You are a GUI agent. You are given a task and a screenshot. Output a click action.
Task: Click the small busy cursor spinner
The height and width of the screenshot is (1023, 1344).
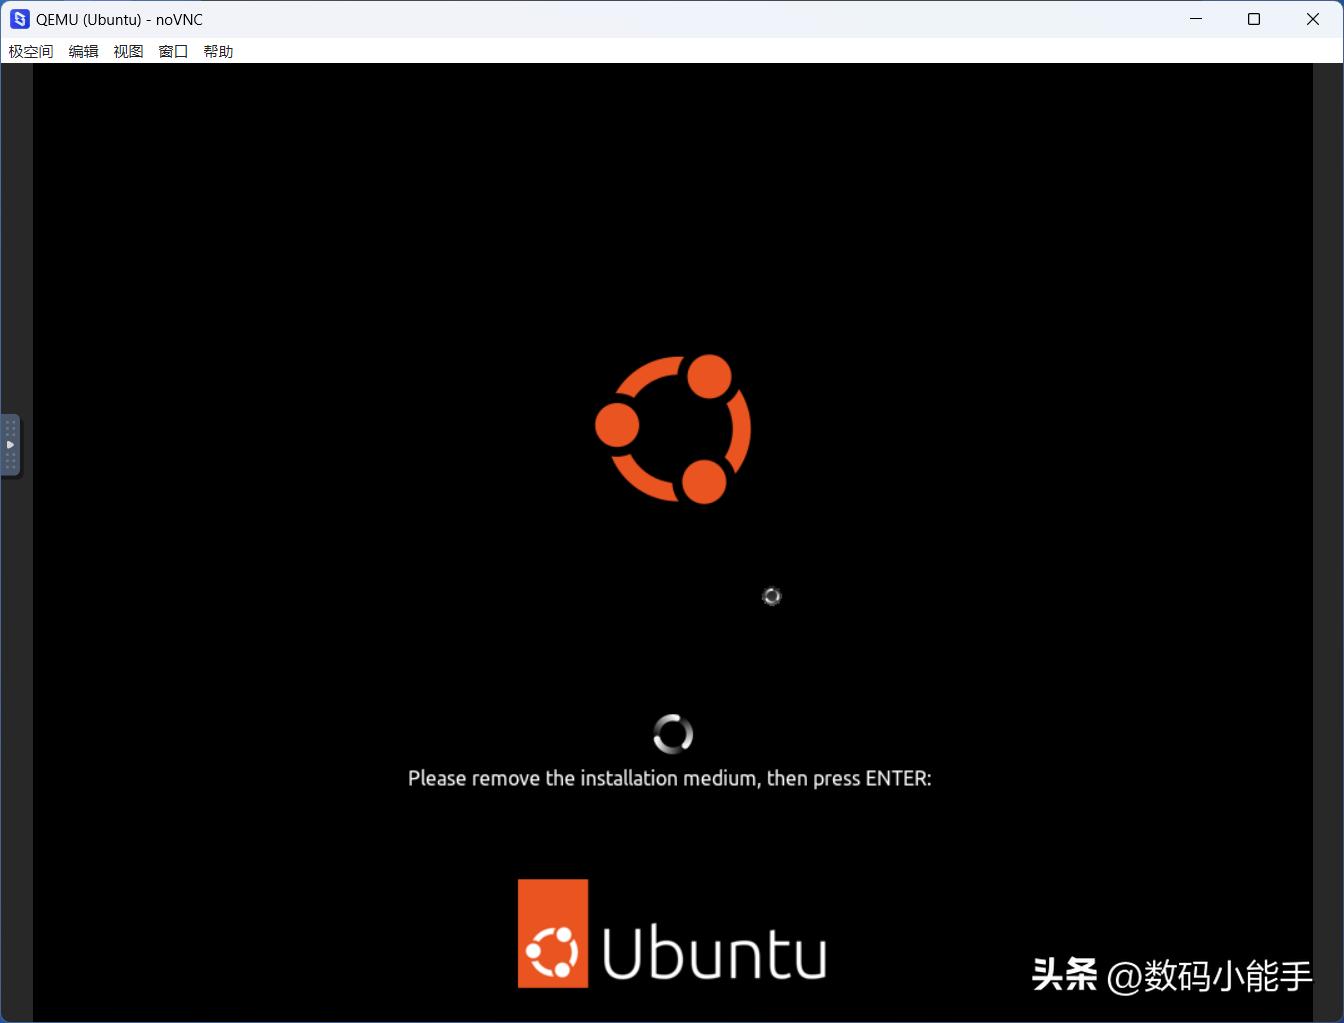pyautogui.click(x=772, y=596)
